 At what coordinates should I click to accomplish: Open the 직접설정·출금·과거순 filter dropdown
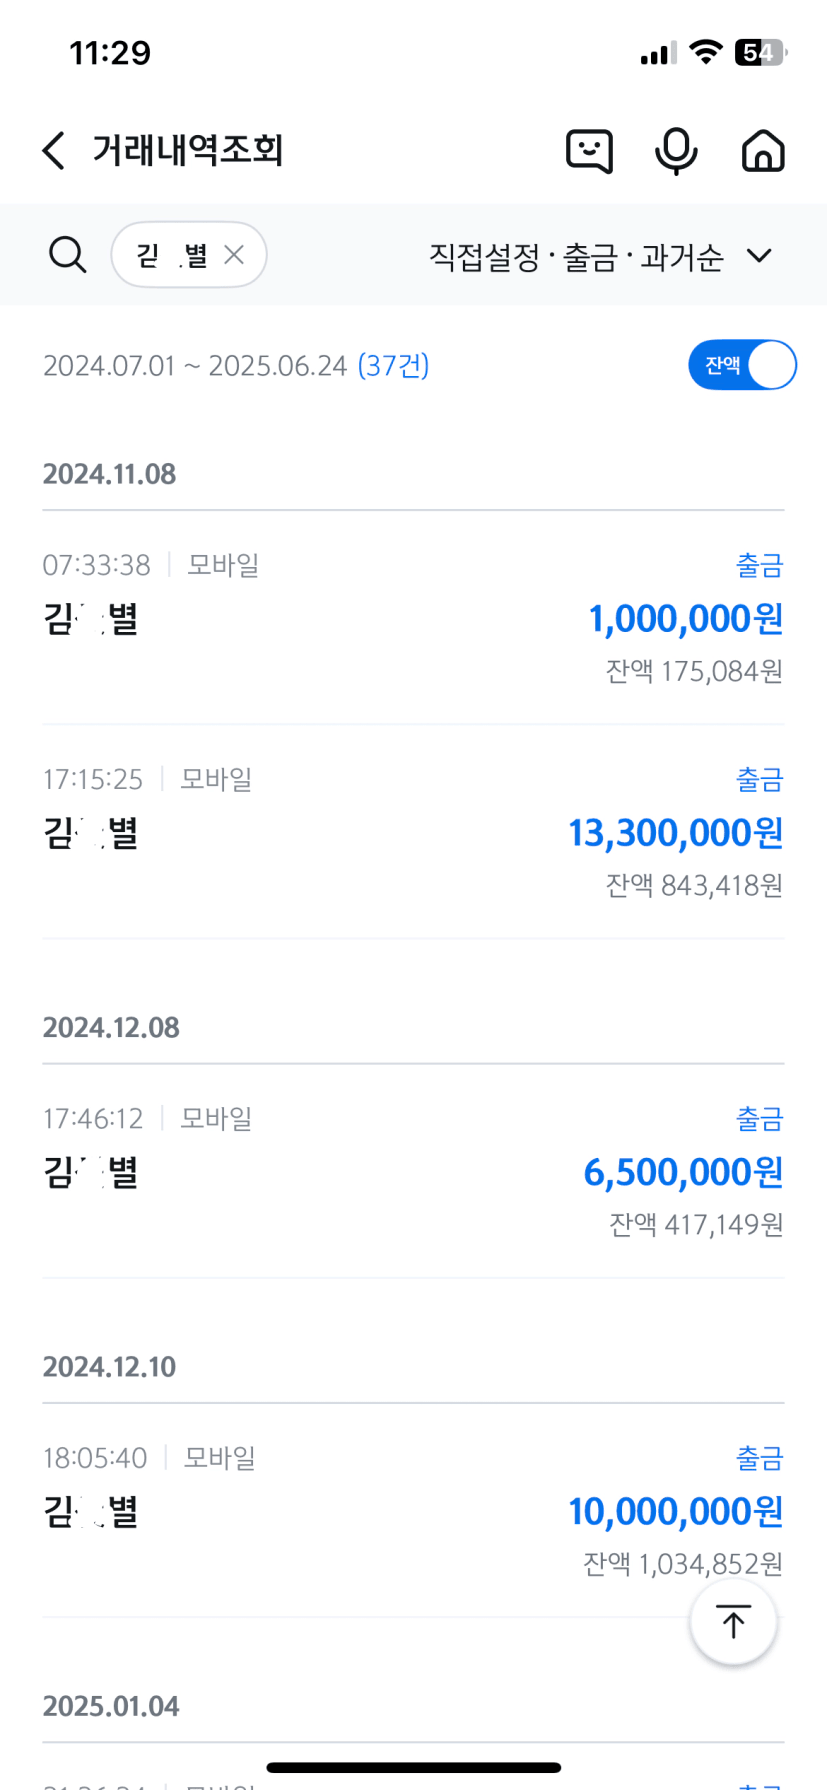576,257
